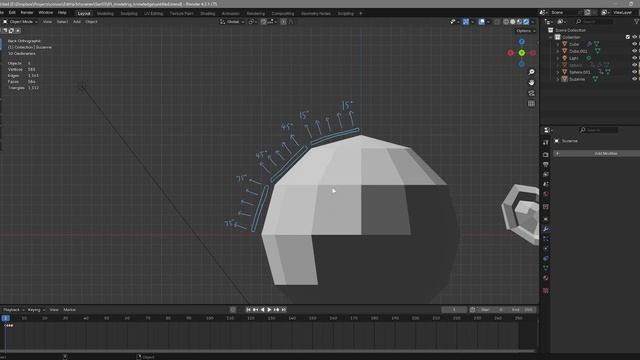Click the viewport zoom magnifier icon
640x360 pixels.
pyautogui.click(x=531, y=72)
